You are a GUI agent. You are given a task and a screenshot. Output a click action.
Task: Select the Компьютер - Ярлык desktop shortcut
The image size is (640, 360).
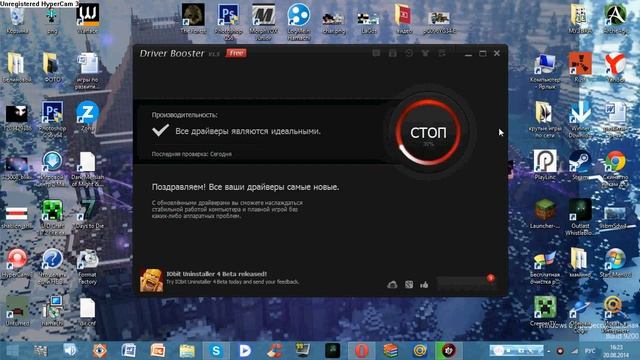545,71
